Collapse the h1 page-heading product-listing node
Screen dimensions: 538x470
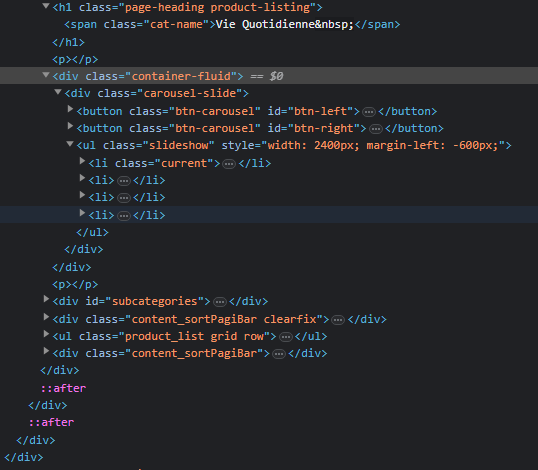[x=46, y=5]
